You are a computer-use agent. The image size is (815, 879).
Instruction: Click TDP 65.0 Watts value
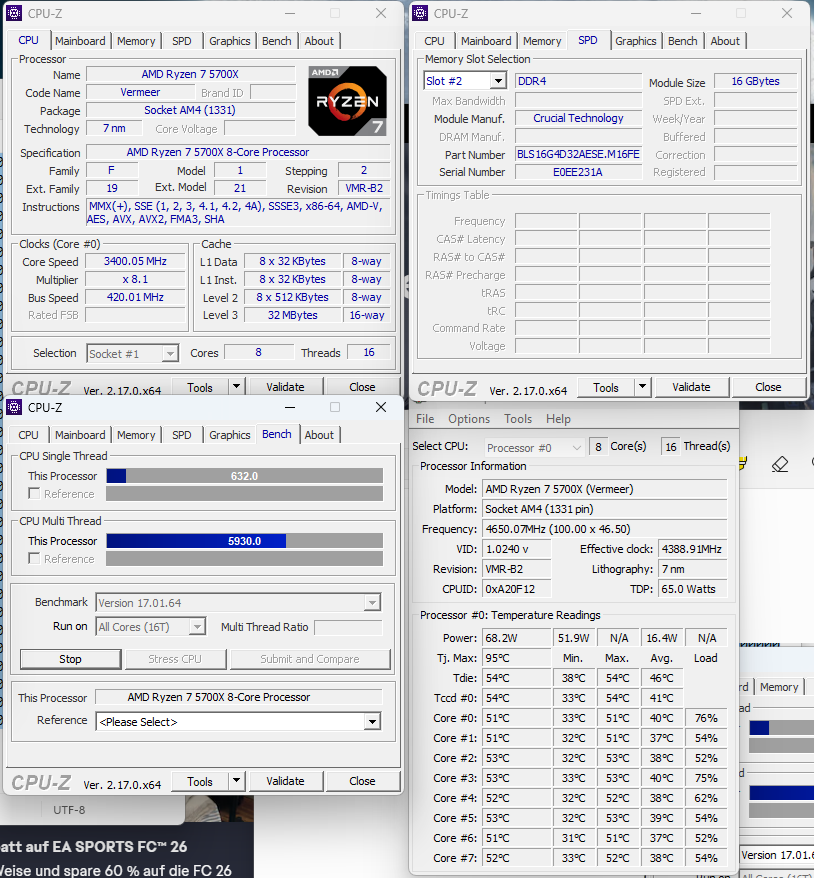693,589
